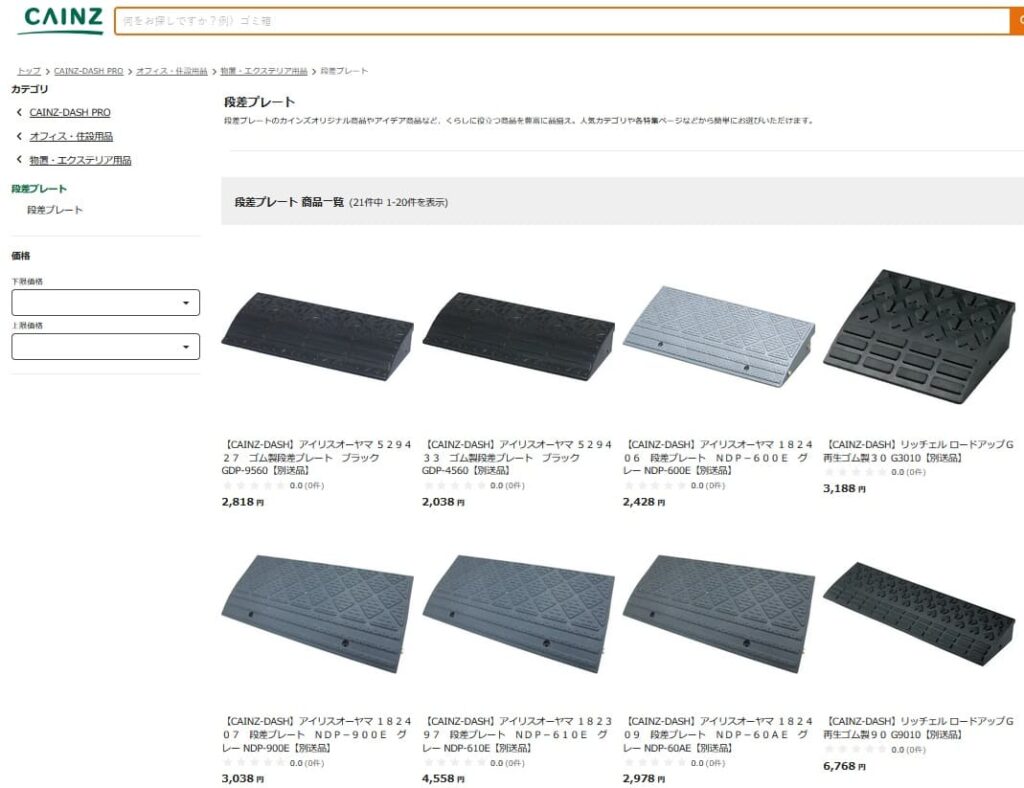Click the カテゴリ sidebar heading
This screenshot has width=1024, height=788.
29,89
